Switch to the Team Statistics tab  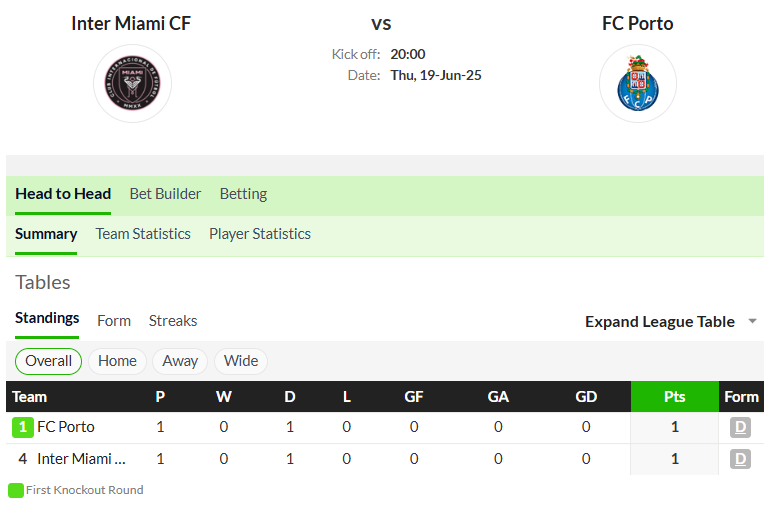point(143,234)
